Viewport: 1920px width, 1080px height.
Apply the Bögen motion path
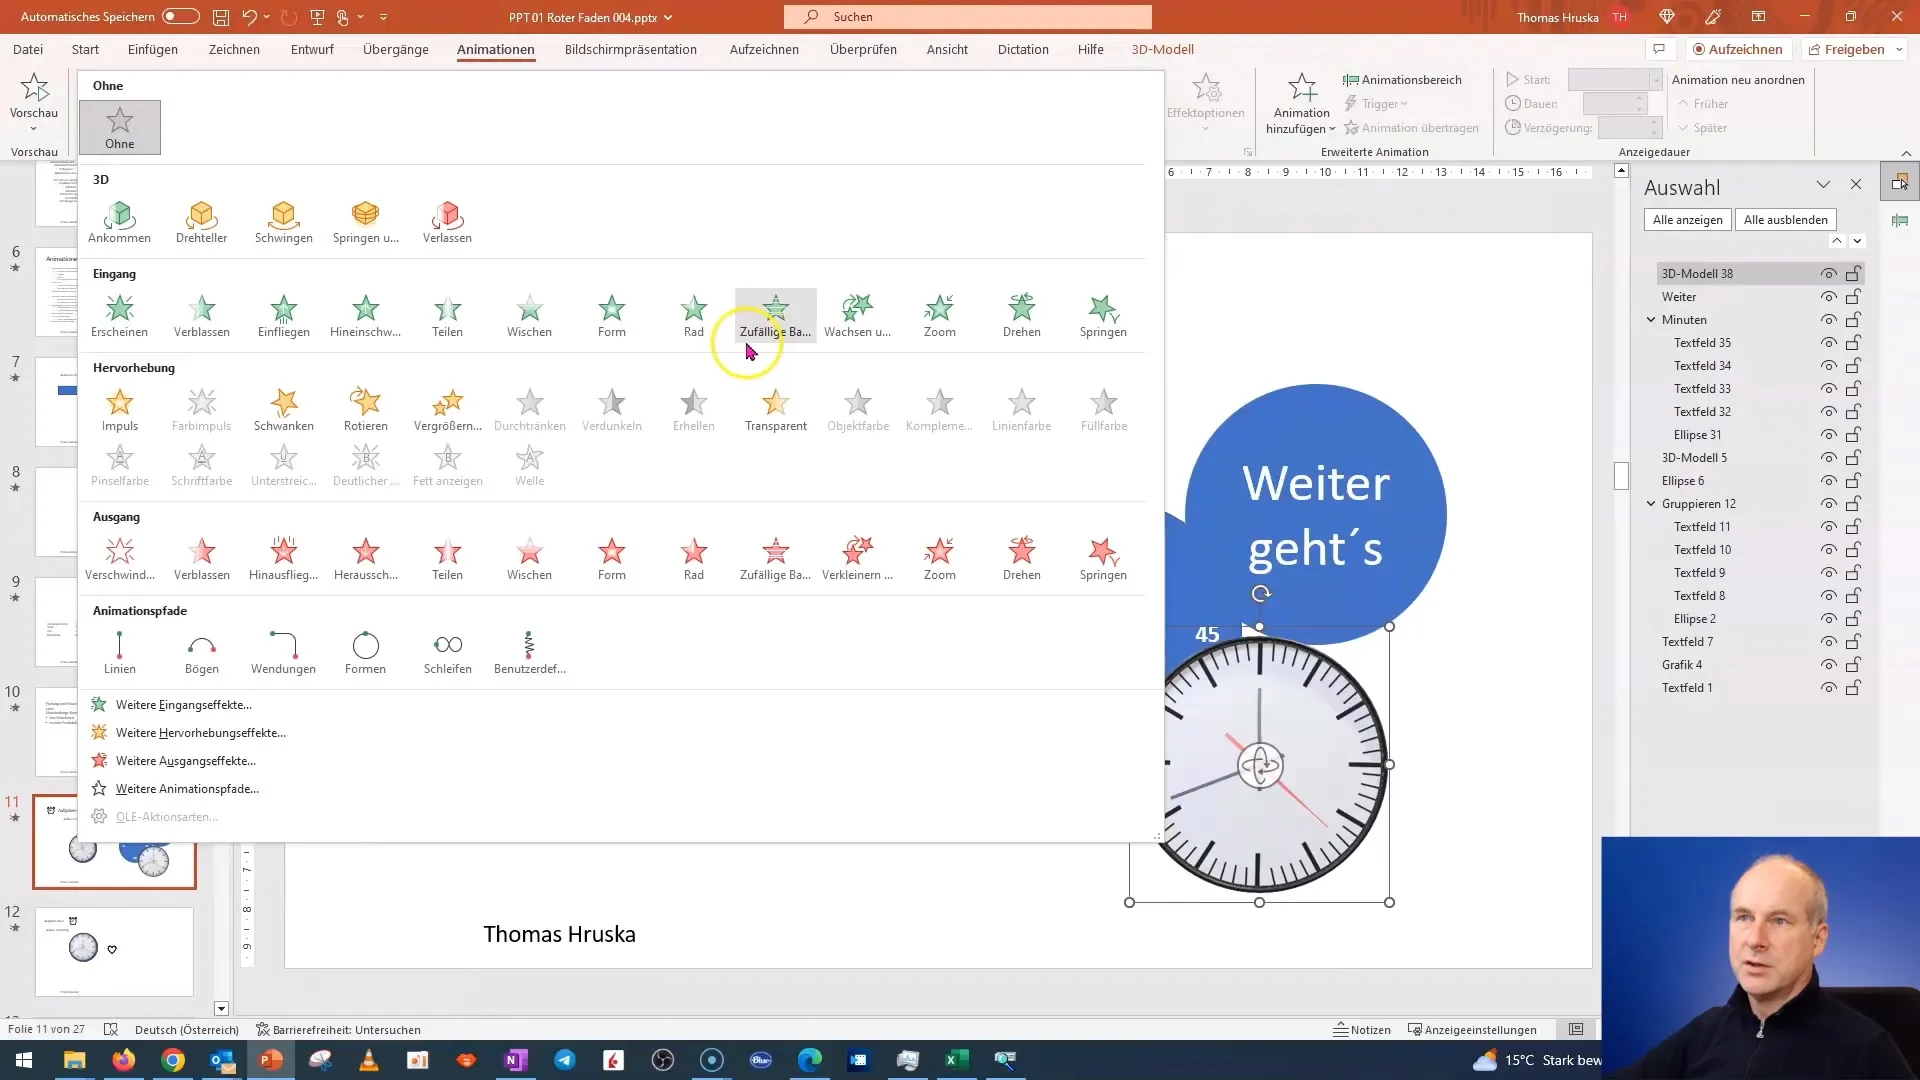(x=201, y=653)
